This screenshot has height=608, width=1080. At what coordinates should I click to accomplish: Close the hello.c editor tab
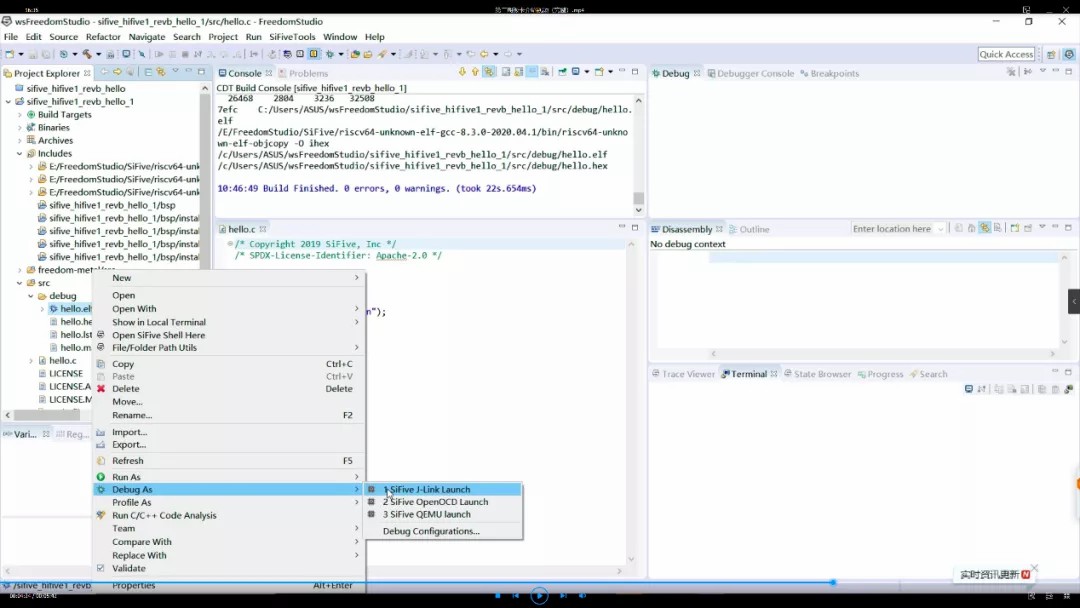click(x=262, y=229)
